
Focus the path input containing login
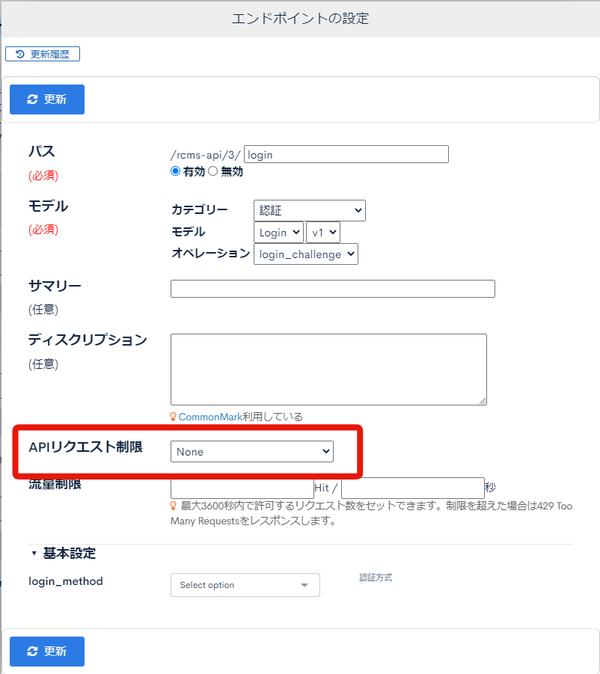point(346,154)
